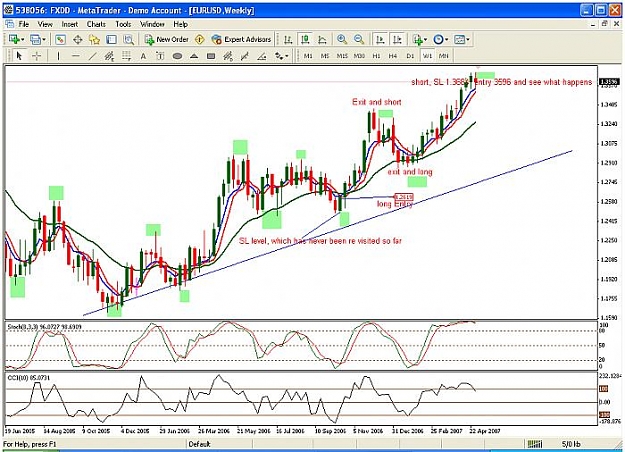
Task: Open the Strategy Tester magnifier icon
Action: point(128,39)
